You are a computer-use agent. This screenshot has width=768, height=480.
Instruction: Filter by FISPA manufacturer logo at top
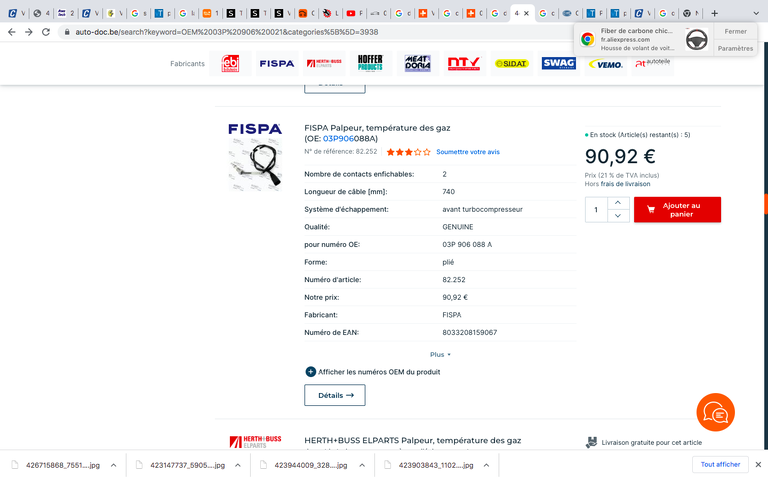277,64
